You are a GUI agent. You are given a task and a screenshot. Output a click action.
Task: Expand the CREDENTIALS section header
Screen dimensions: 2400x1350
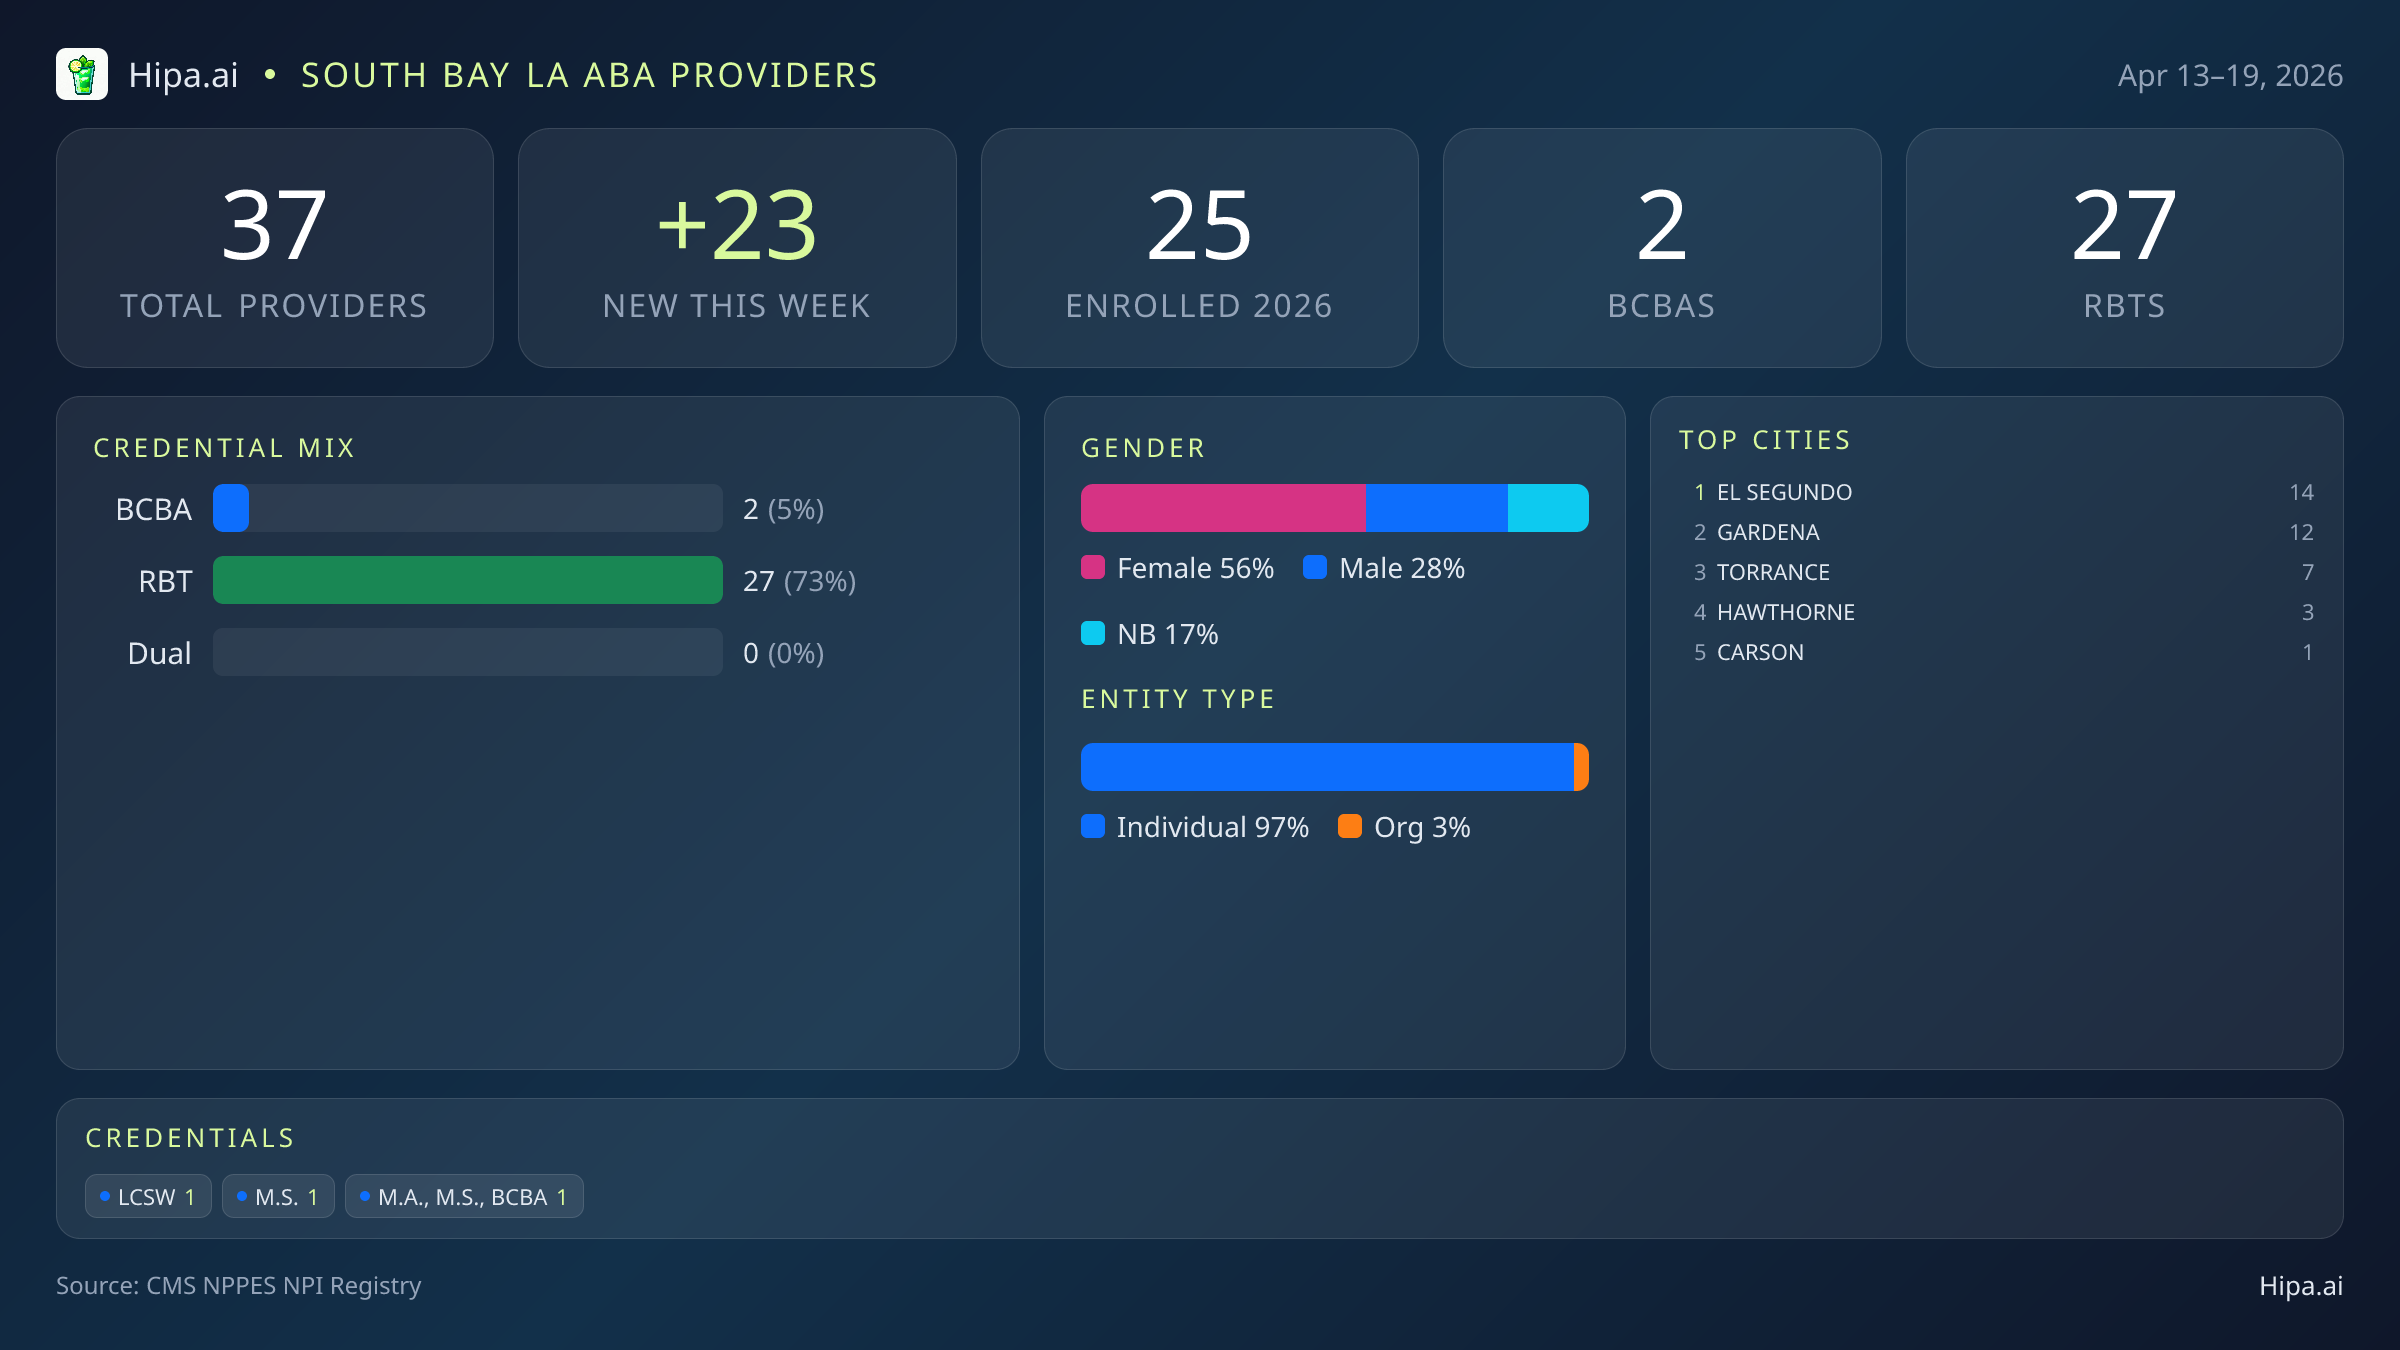click(x=190, y=1137)
